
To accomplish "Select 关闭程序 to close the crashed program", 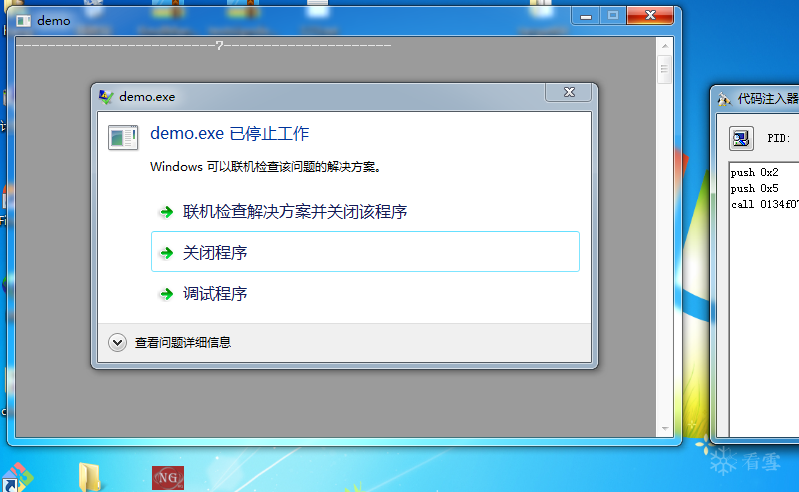I will click(365, 252).
